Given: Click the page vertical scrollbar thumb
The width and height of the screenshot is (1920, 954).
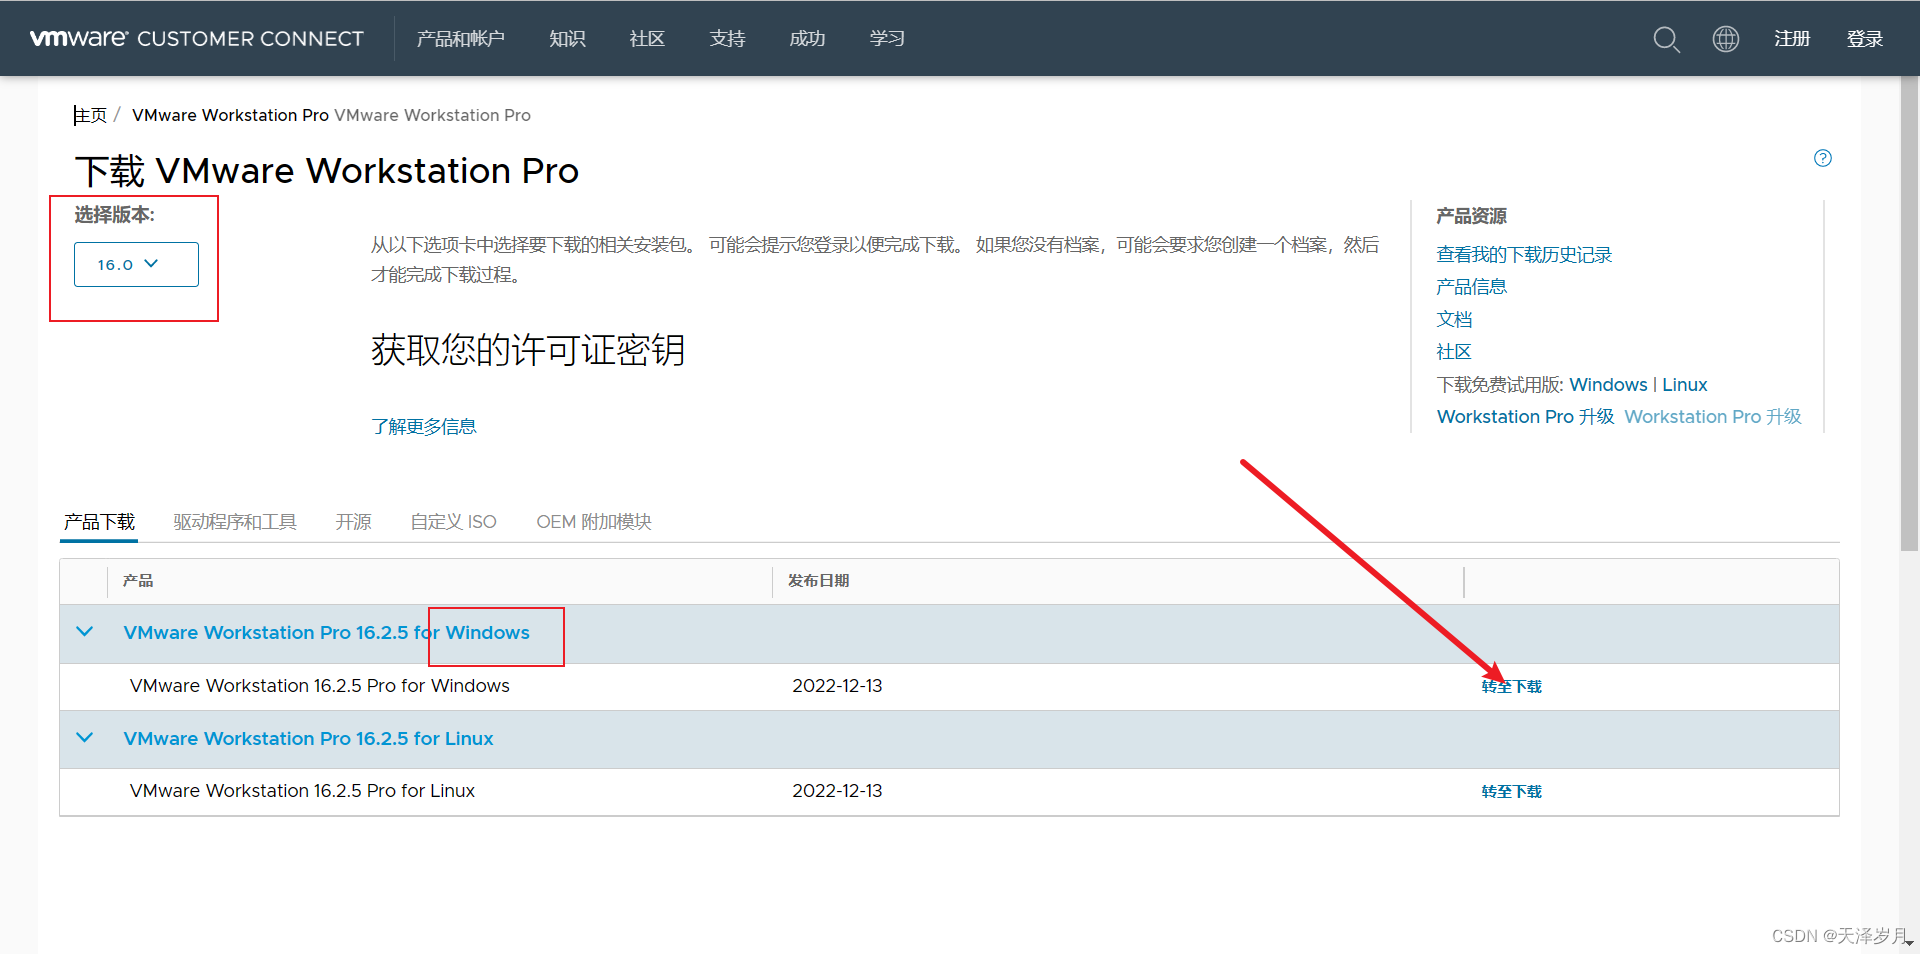Looking at the screenshot, I should pos(1909,313).
